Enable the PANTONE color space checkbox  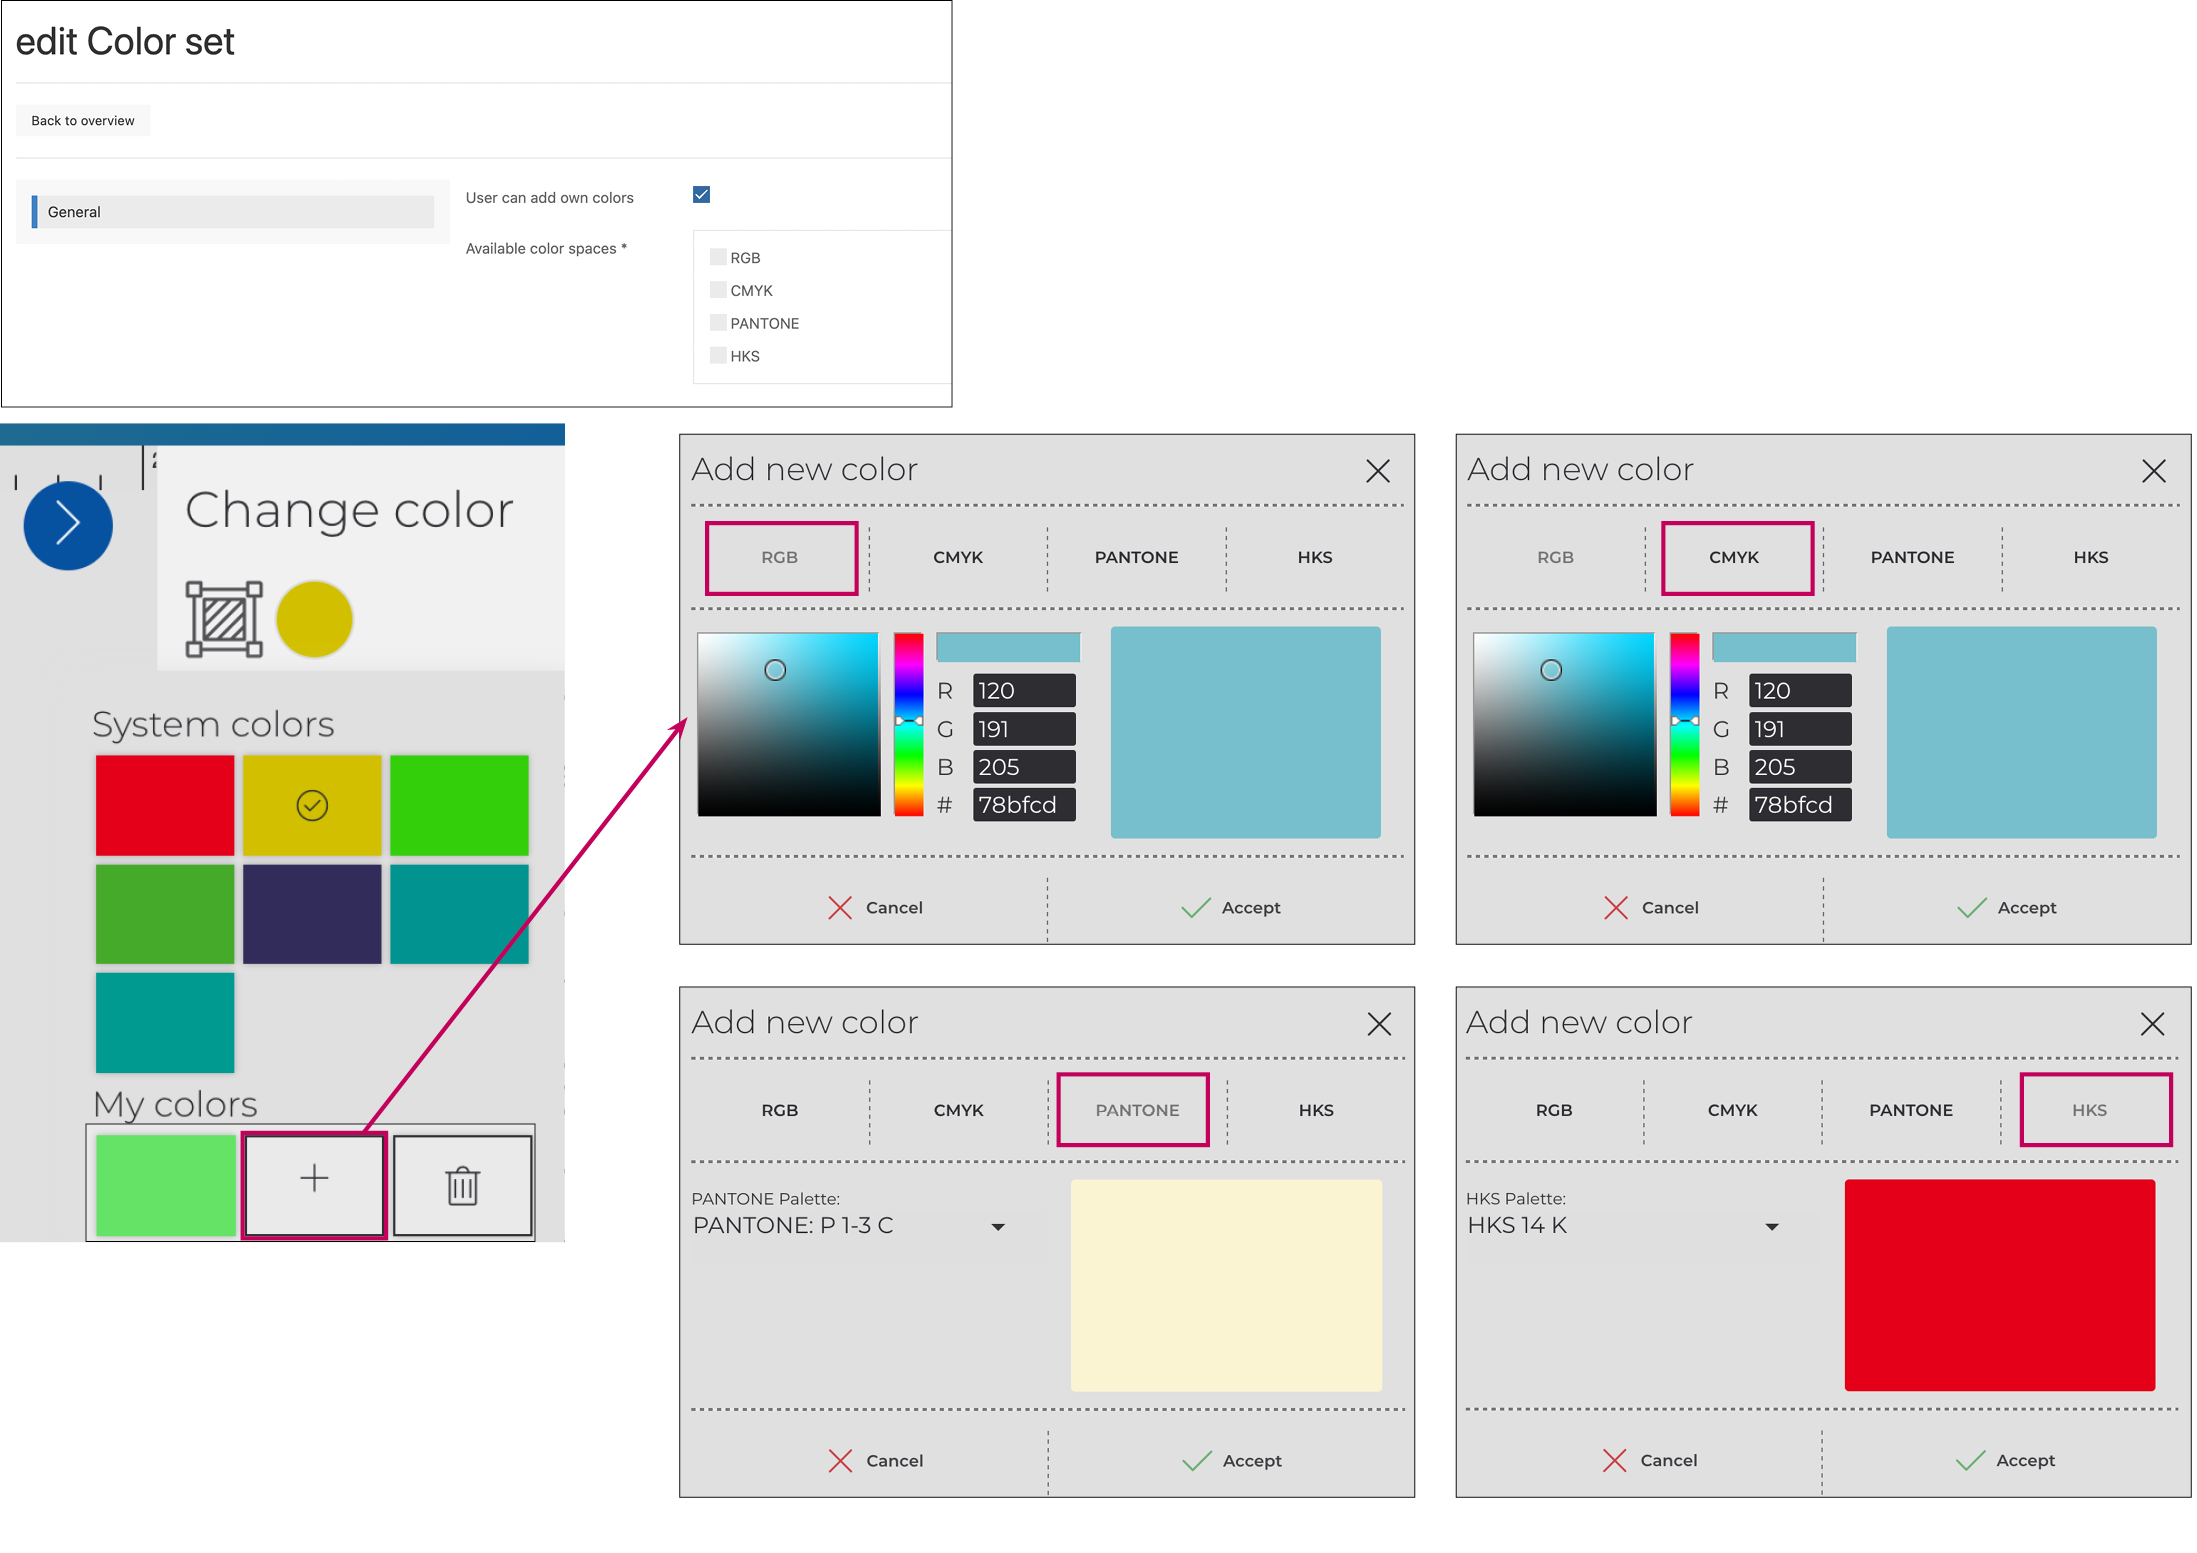click(718, 323)
